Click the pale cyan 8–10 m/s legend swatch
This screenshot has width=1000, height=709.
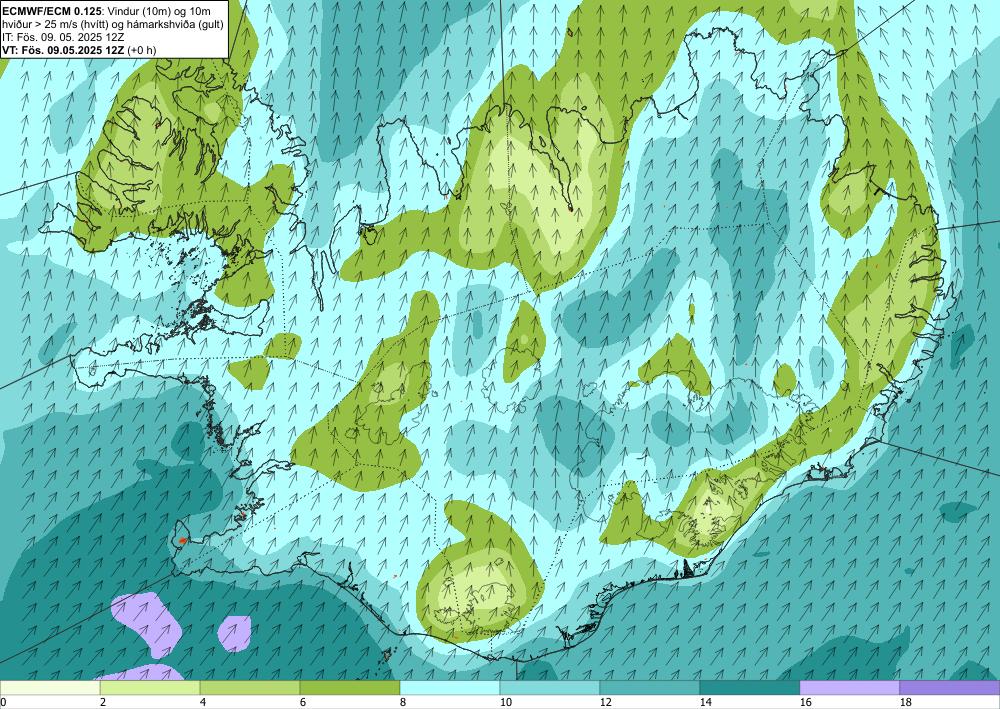(450, 688)
